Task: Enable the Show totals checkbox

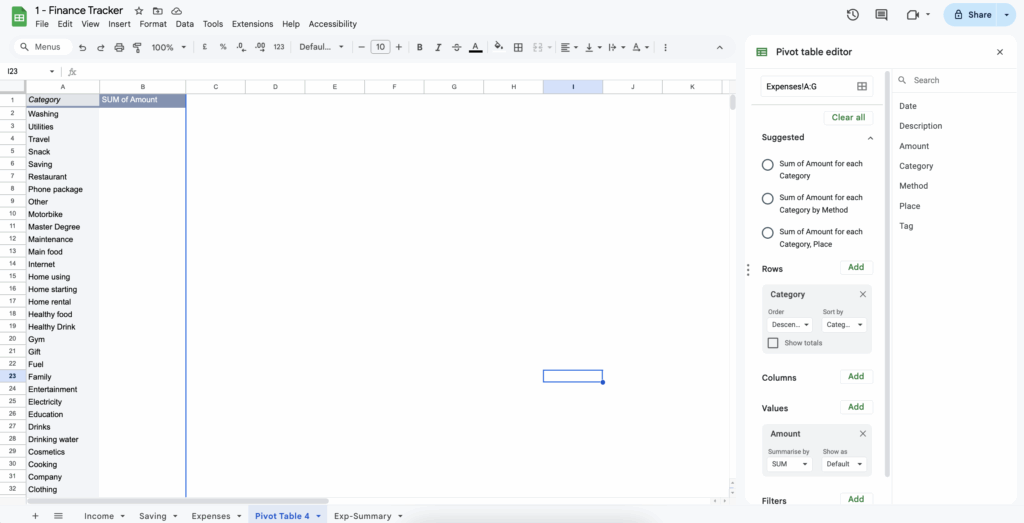Action: [773, 343]
